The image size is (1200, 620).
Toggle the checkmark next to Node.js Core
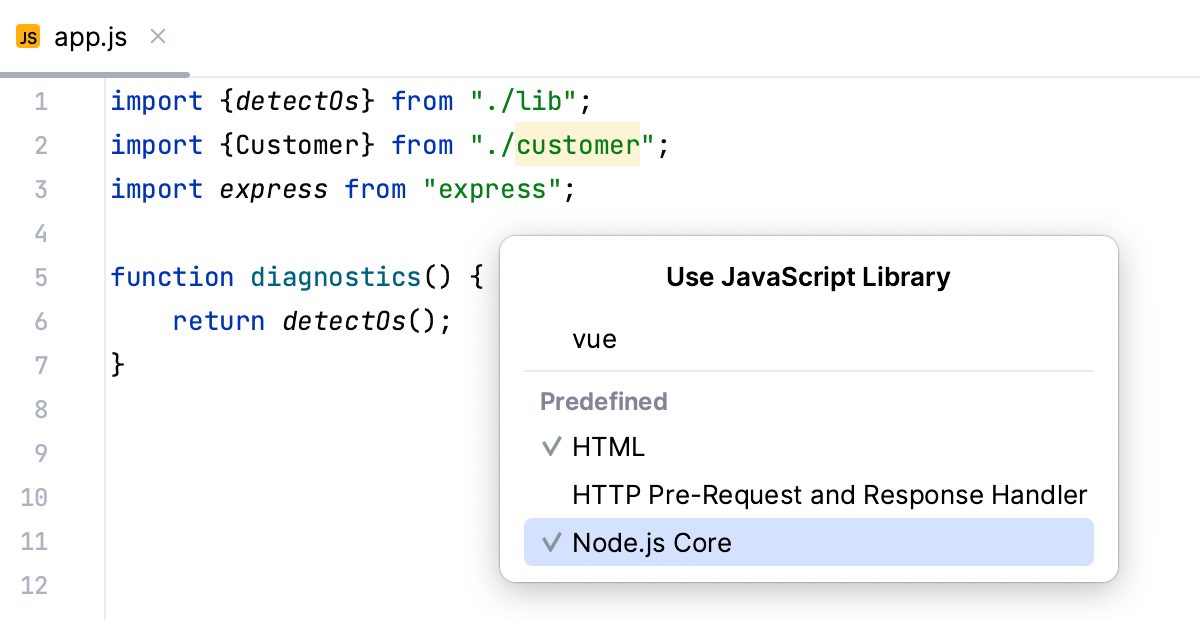[552, 542]
